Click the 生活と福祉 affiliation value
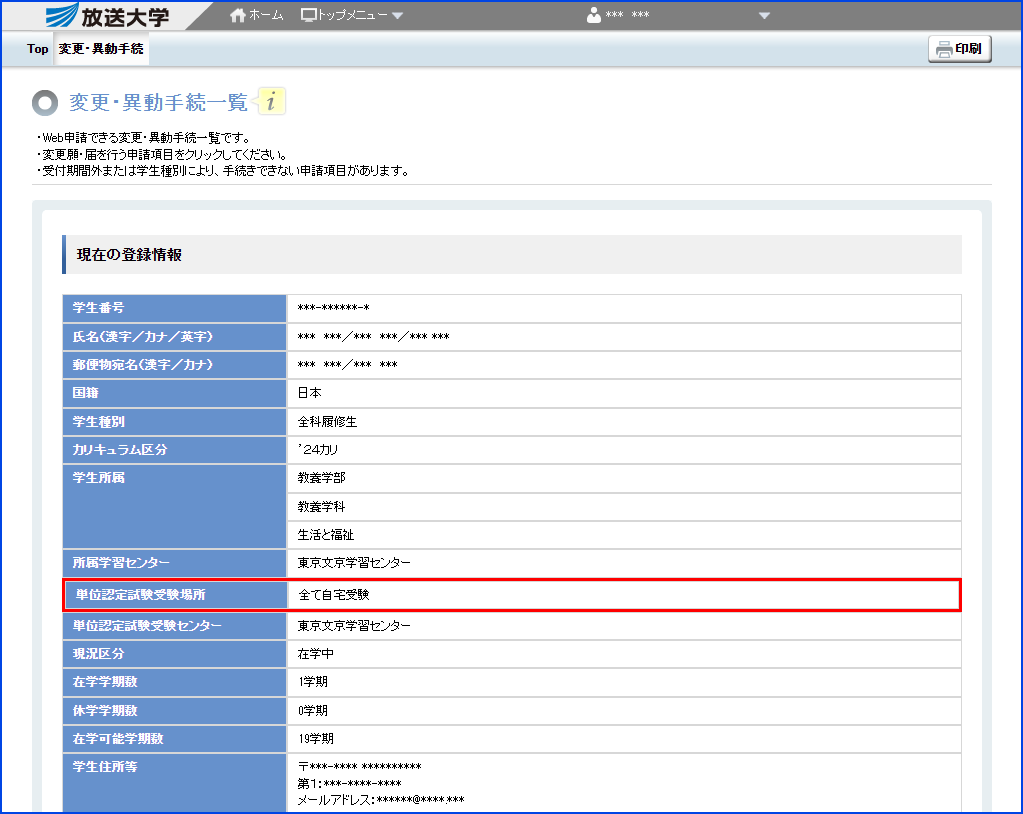Viewport: 1023px width, 814px height. (326, 535)
